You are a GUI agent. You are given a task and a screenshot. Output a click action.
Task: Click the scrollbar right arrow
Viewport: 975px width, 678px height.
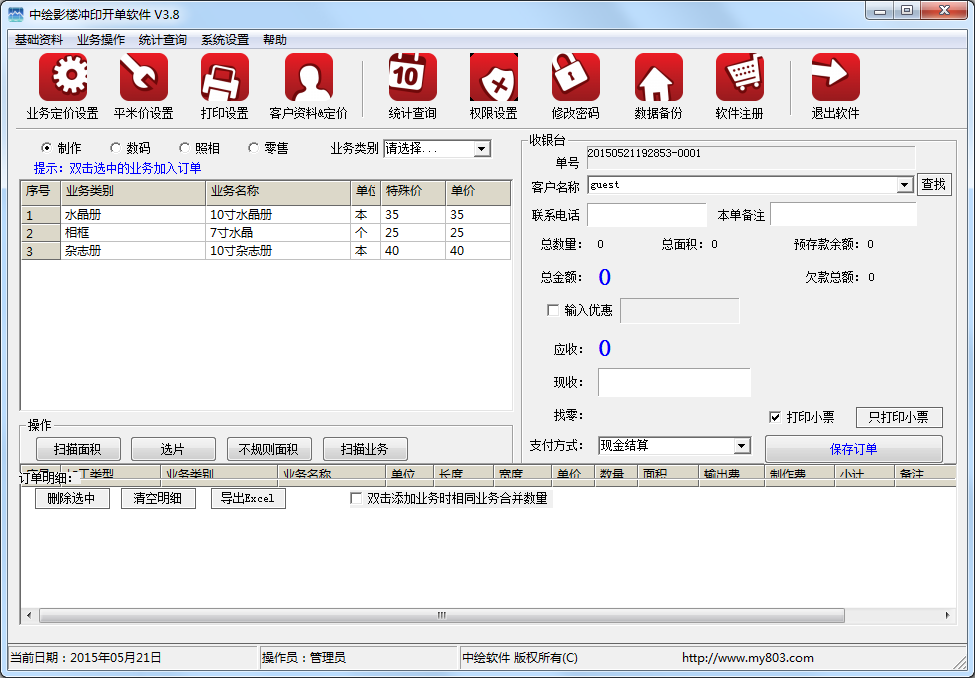947,615
